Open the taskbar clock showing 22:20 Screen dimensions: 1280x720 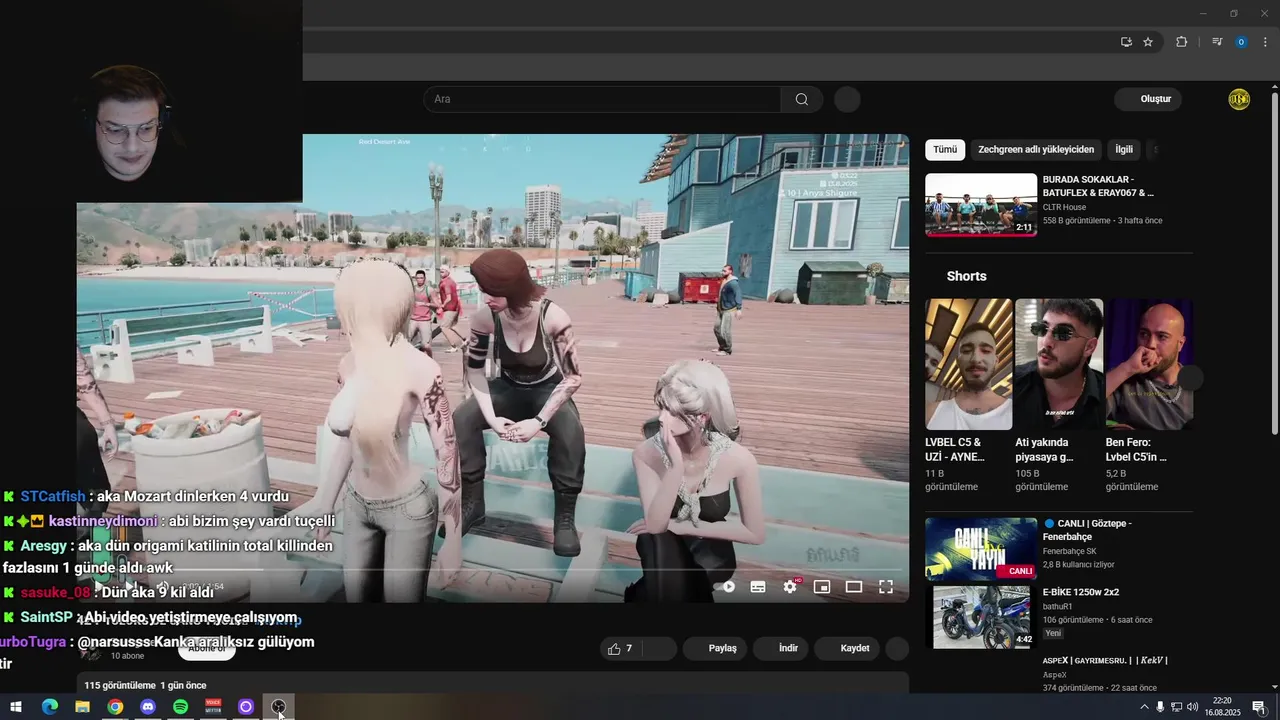click(1222, 707)
